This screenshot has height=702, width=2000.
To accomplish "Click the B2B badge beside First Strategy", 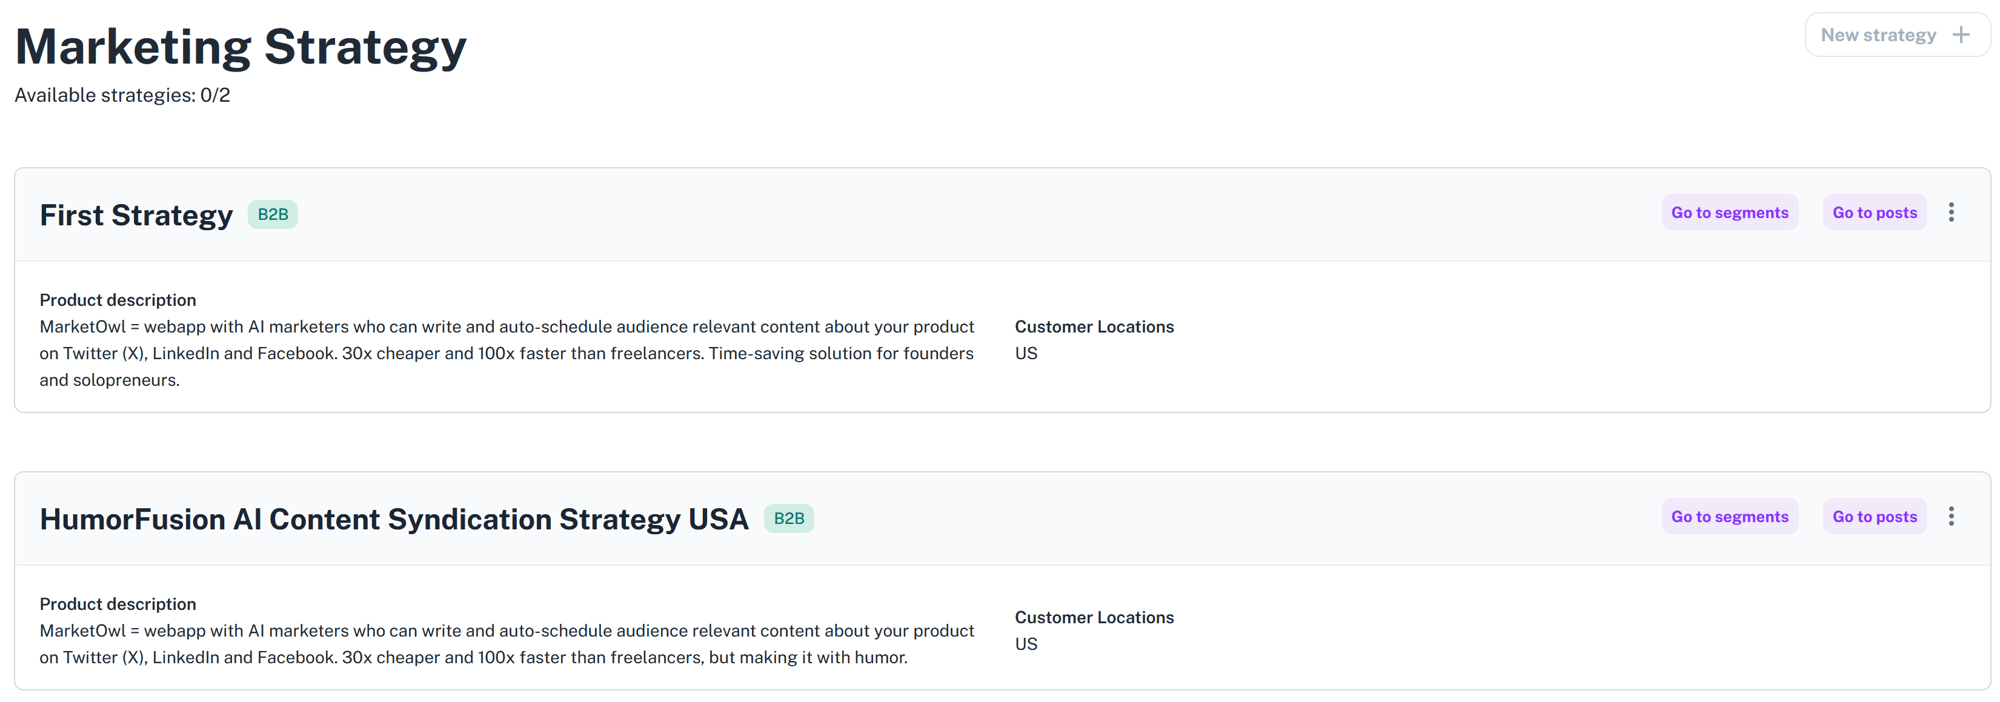I will coord(273,214).
